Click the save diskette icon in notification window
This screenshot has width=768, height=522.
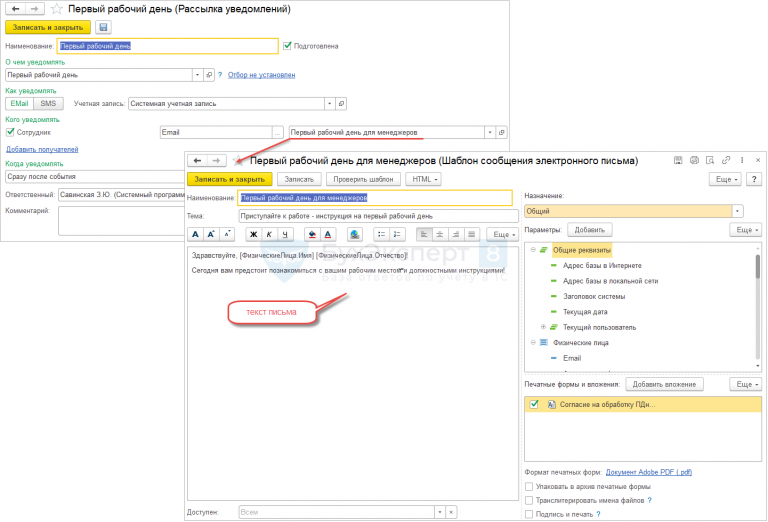click(x=104, y=27)
